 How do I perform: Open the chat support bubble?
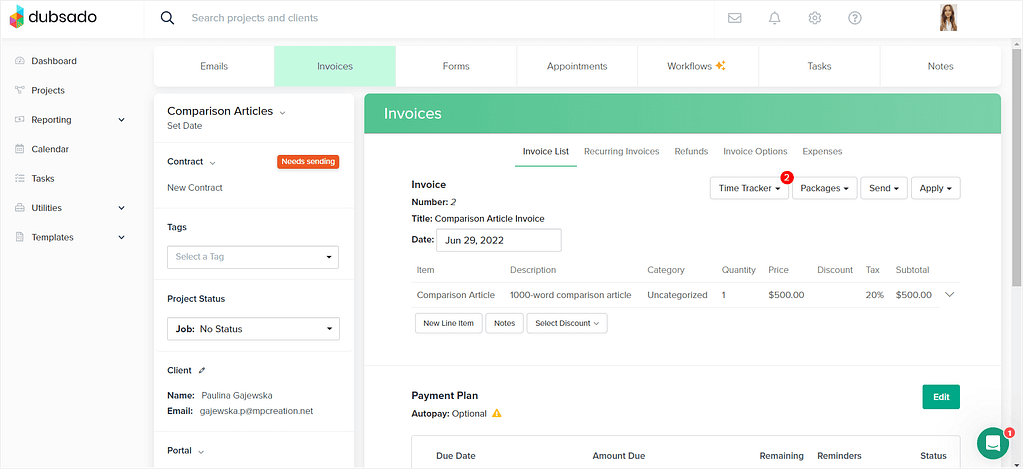993,444
